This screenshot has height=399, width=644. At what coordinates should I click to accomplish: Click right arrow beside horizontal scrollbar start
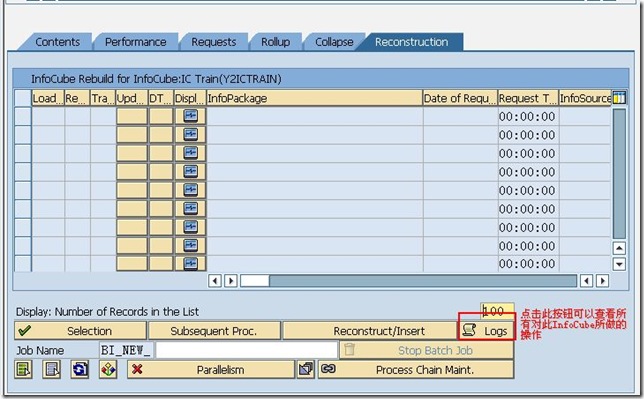231,281
